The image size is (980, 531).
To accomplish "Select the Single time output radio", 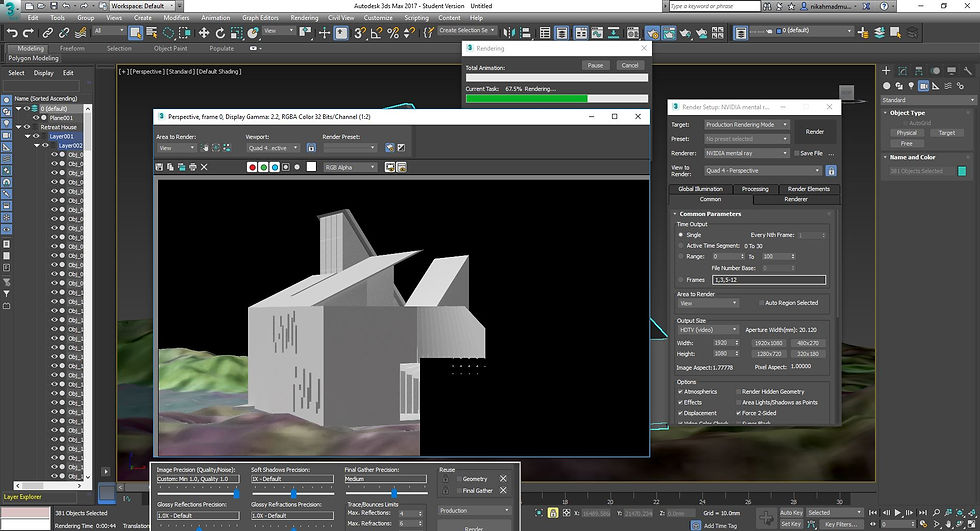I will [x=681, y=235].
